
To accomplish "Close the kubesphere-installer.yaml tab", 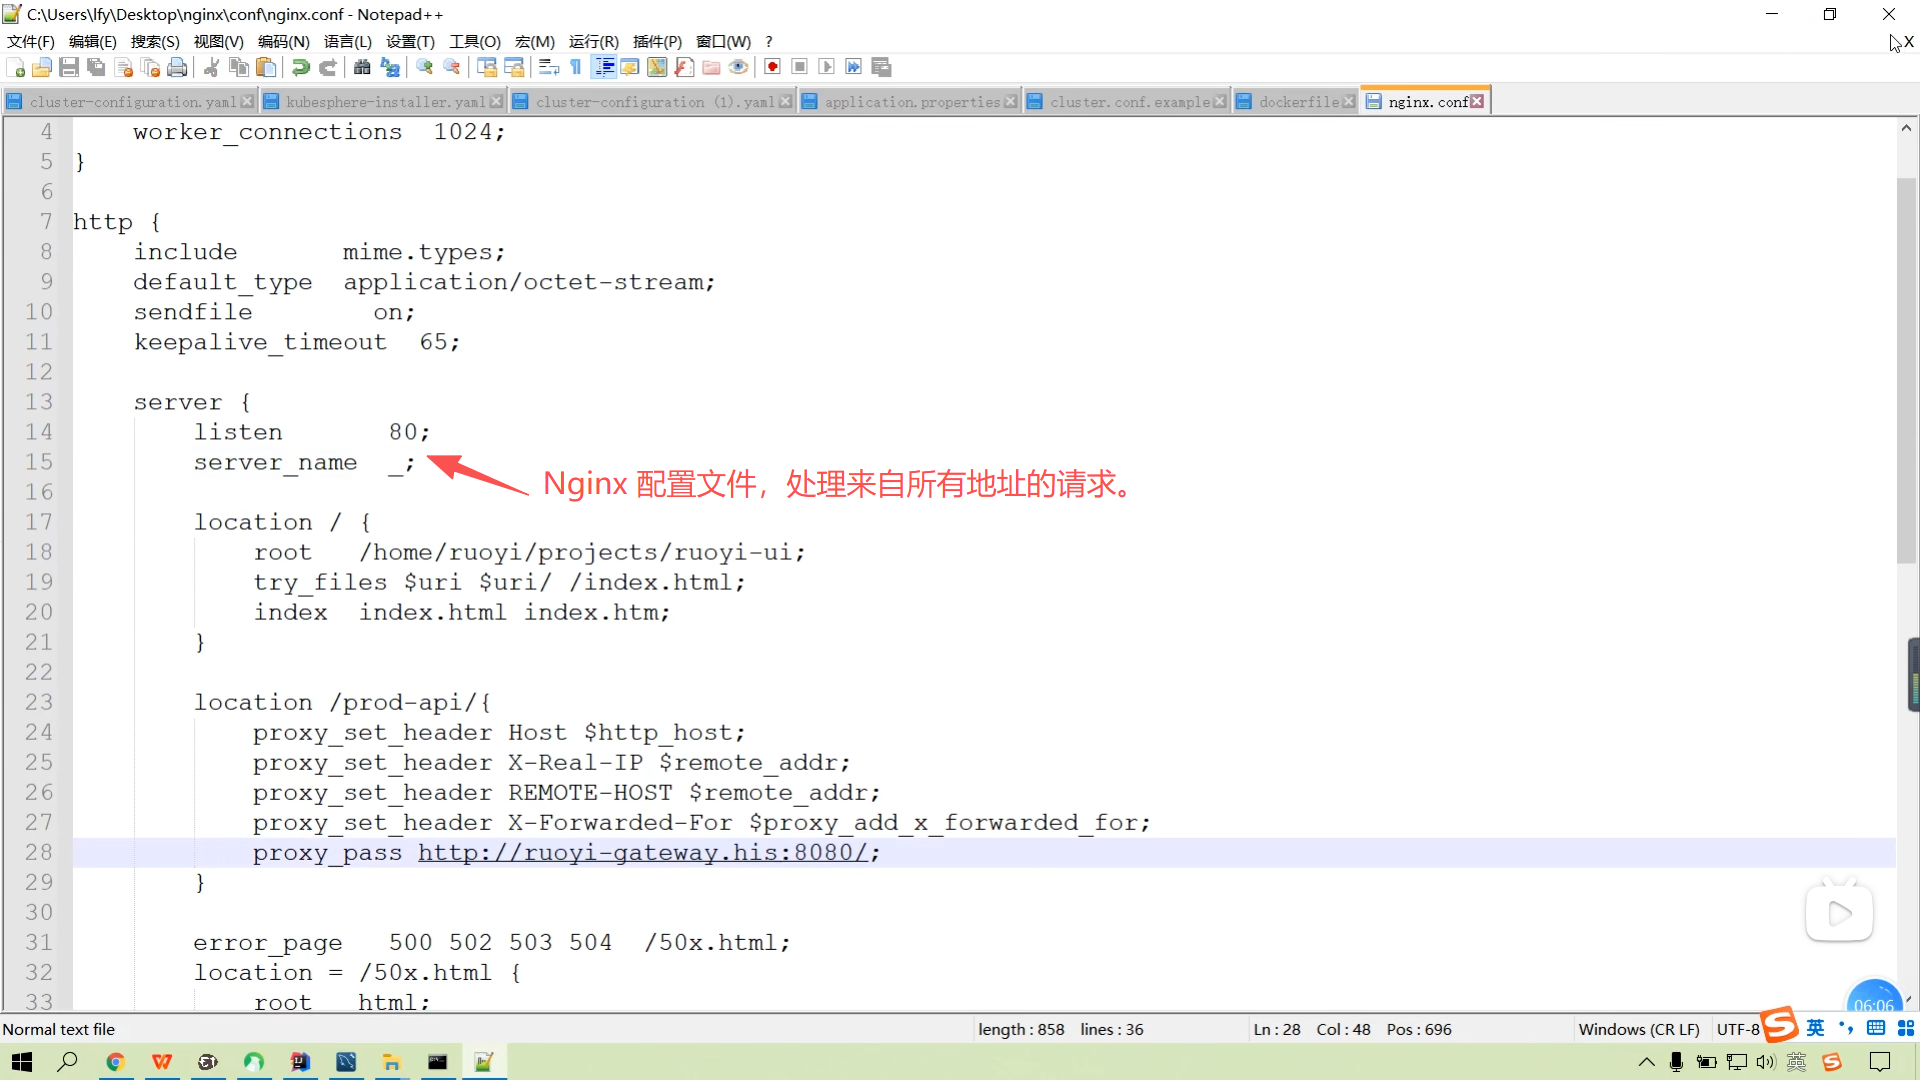I will pos(496,102).
